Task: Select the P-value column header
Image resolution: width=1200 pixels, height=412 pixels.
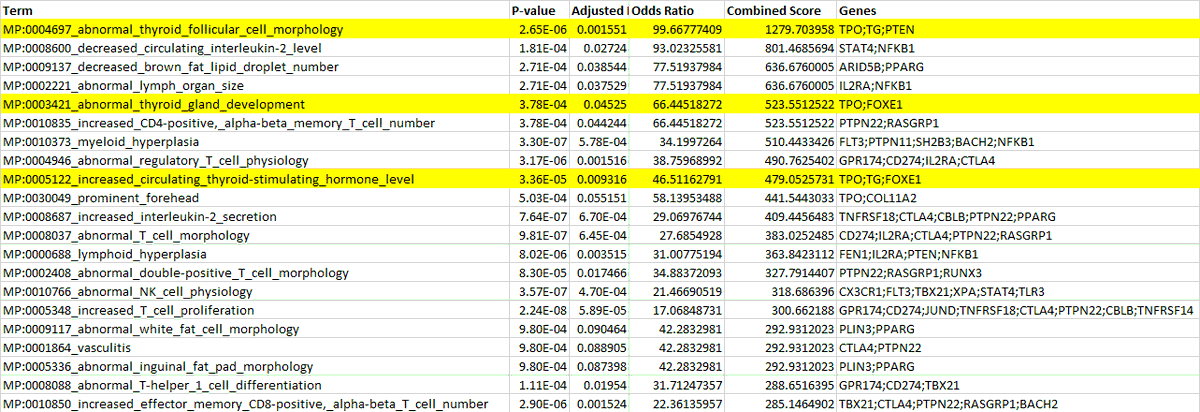Action: [x=538, y=10]
